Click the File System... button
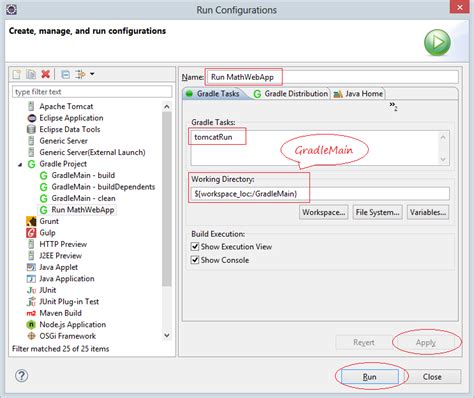This screenshot has width=474, height=398. 377,212
